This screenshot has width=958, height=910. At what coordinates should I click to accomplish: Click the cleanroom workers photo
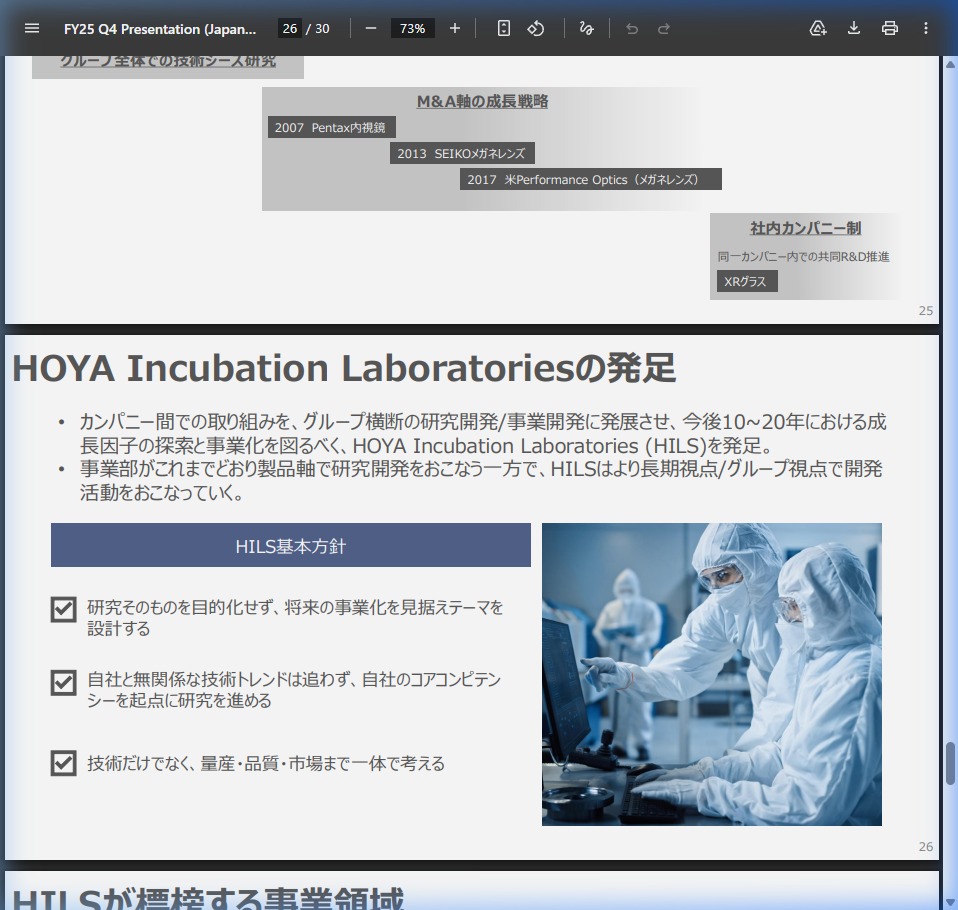712,674
